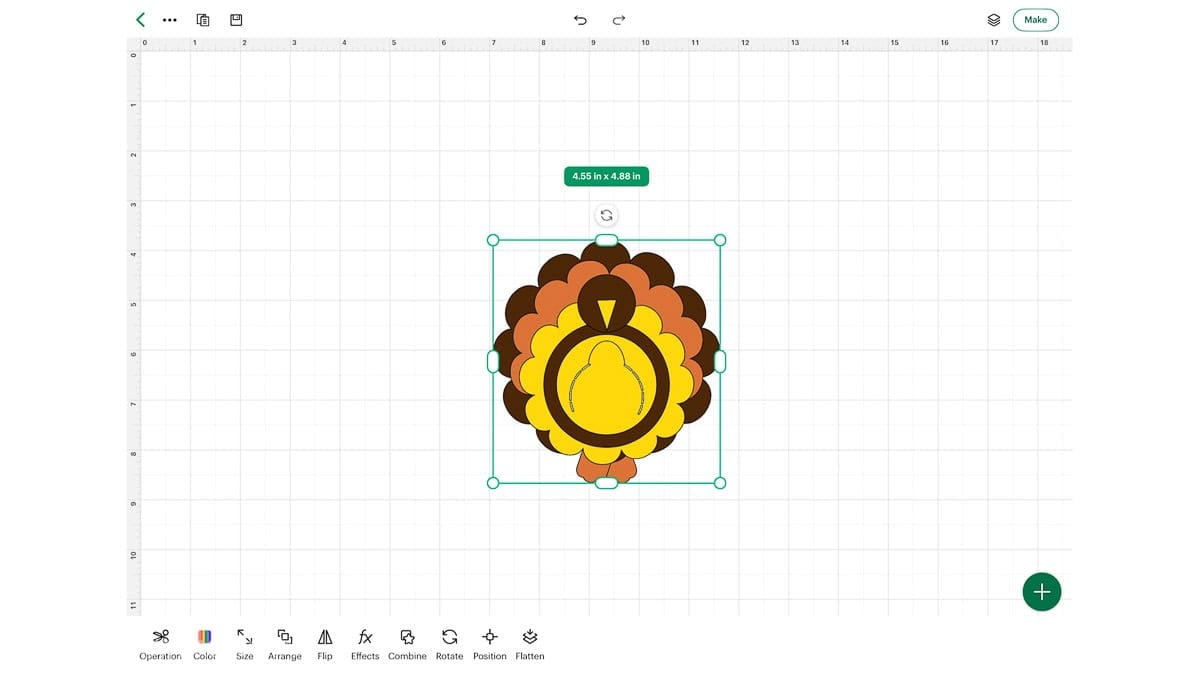
Task: Click the copy/paste clipboard icon
Action: pyautogui.click(x=203, y=20)
